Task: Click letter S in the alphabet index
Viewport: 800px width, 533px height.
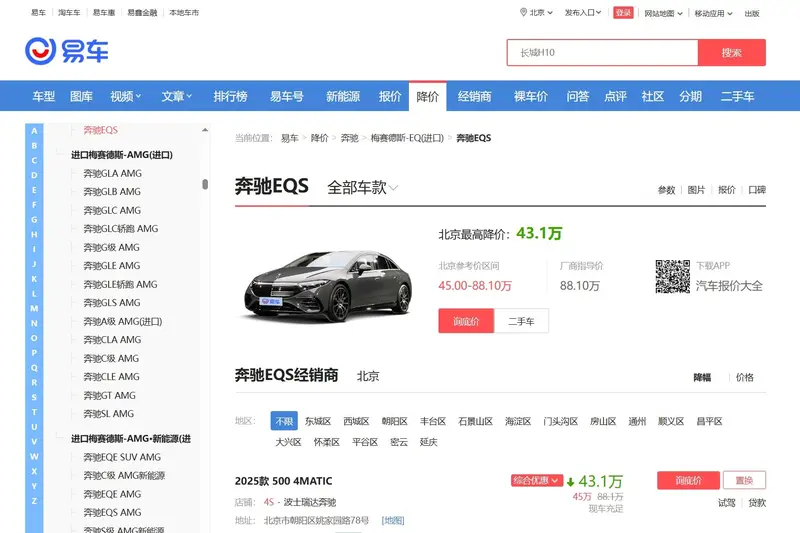Action: [34, 397]
